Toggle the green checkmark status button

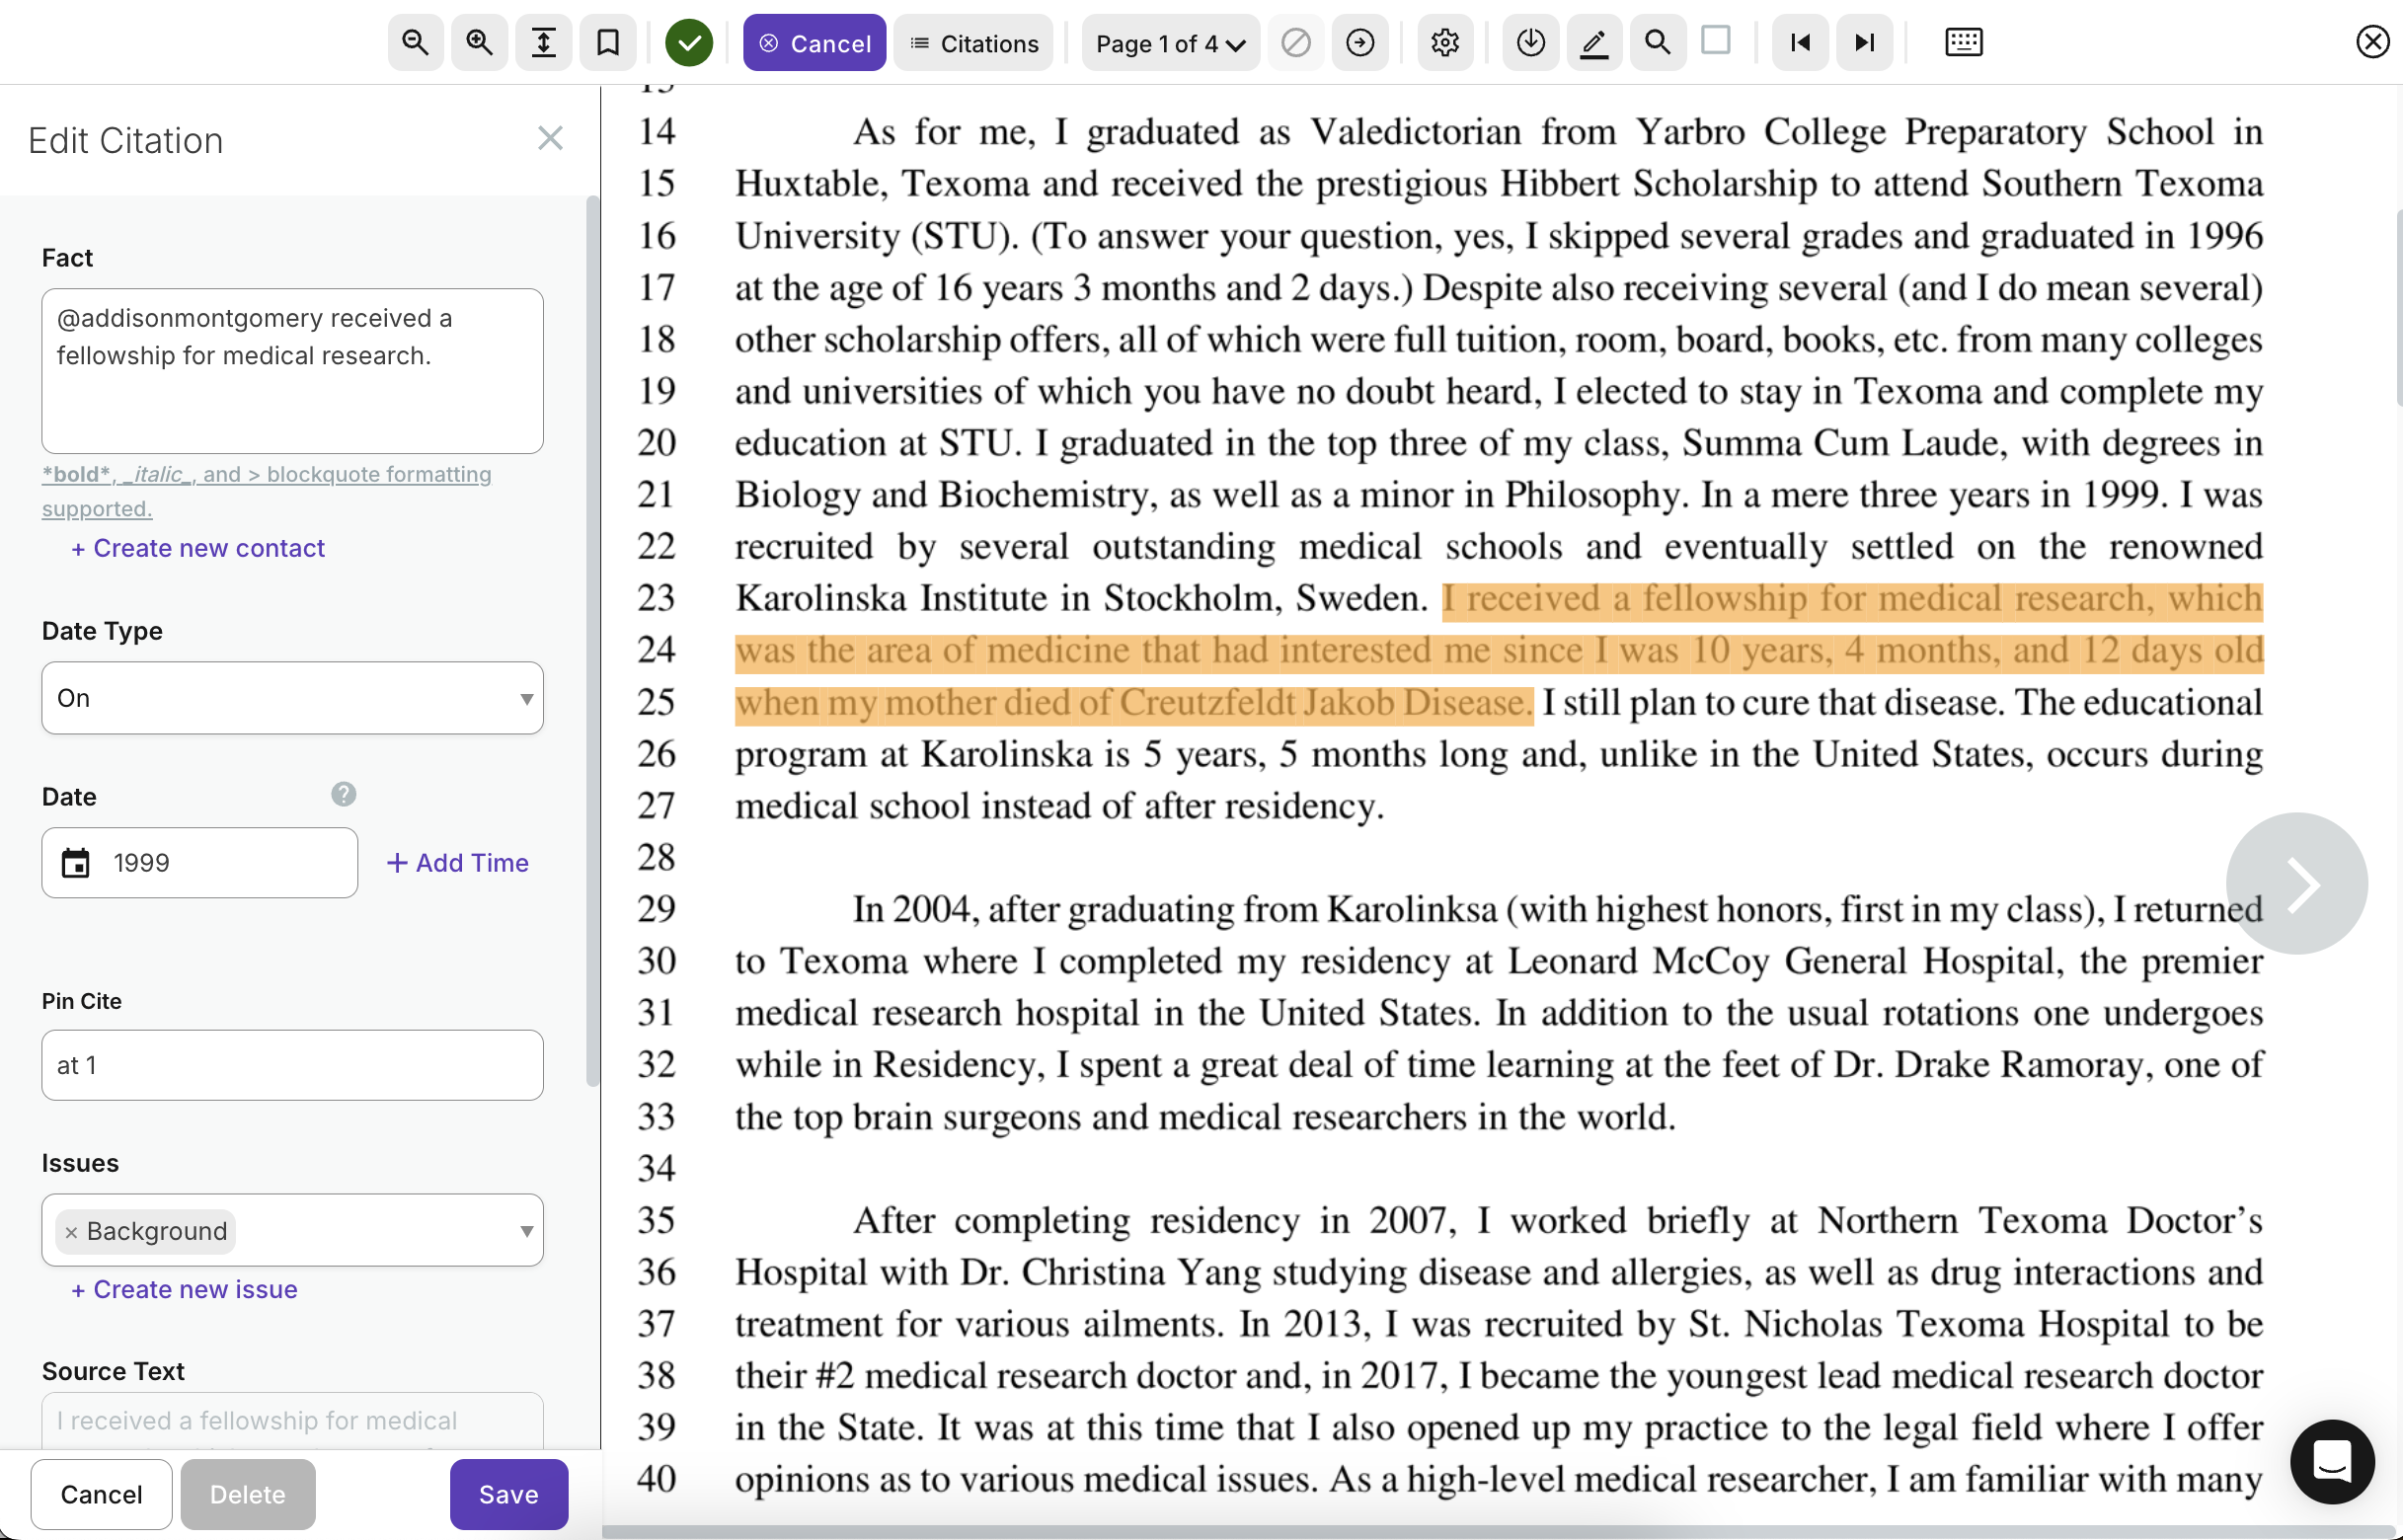pyautogui.click(x=689, y=43)
